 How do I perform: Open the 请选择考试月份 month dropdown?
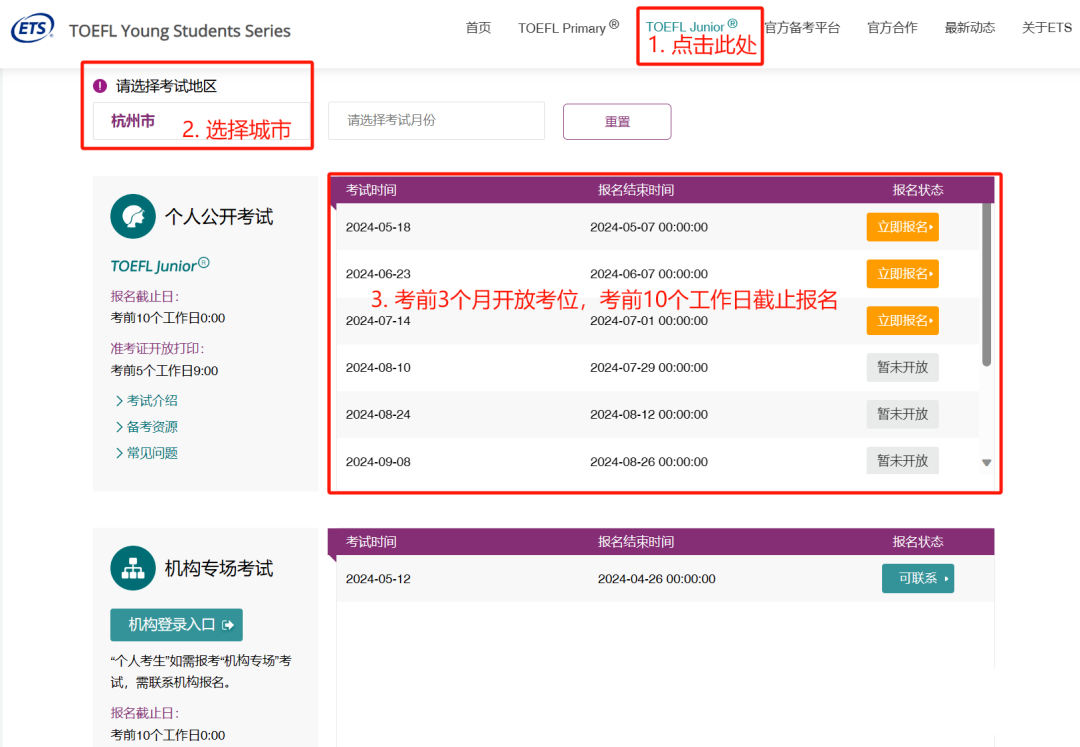click(x=436, y=120)
